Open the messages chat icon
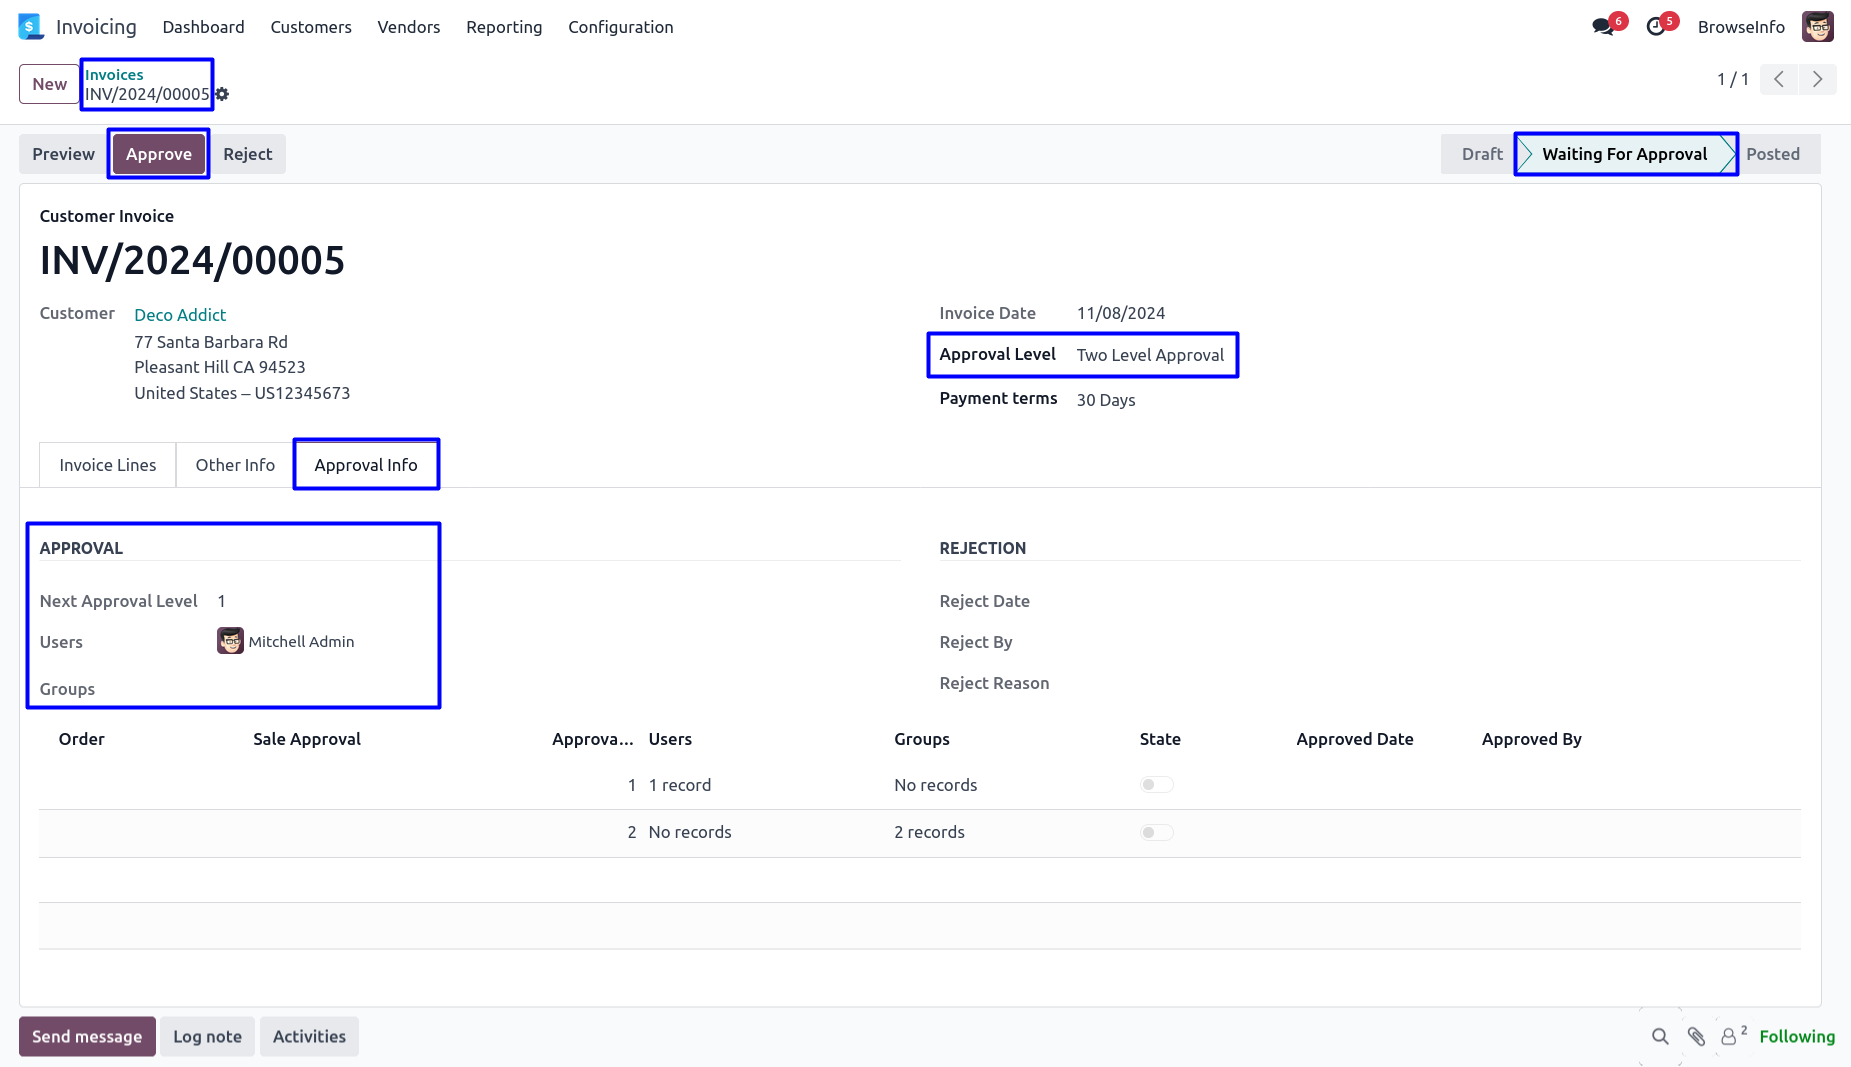Screen dimensions: 1851x1067 click(1603, 27)
